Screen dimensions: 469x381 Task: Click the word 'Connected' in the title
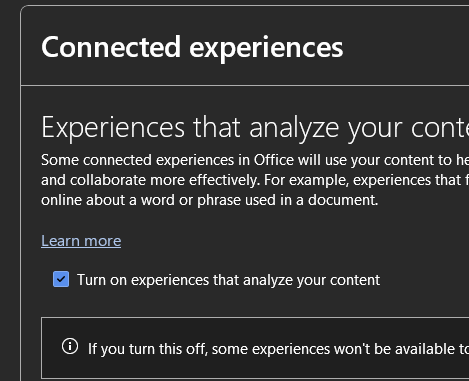point(111,47)
